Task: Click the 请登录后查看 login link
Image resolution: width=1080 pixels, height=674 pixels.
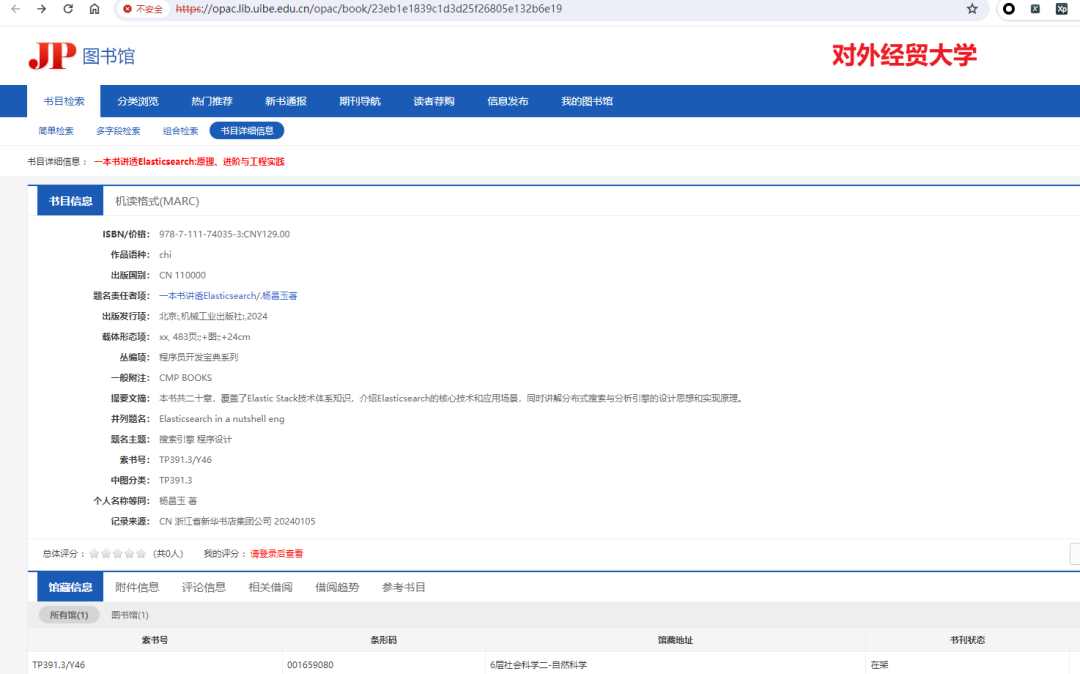Action: pyautogui.click(x=276, y=554)
